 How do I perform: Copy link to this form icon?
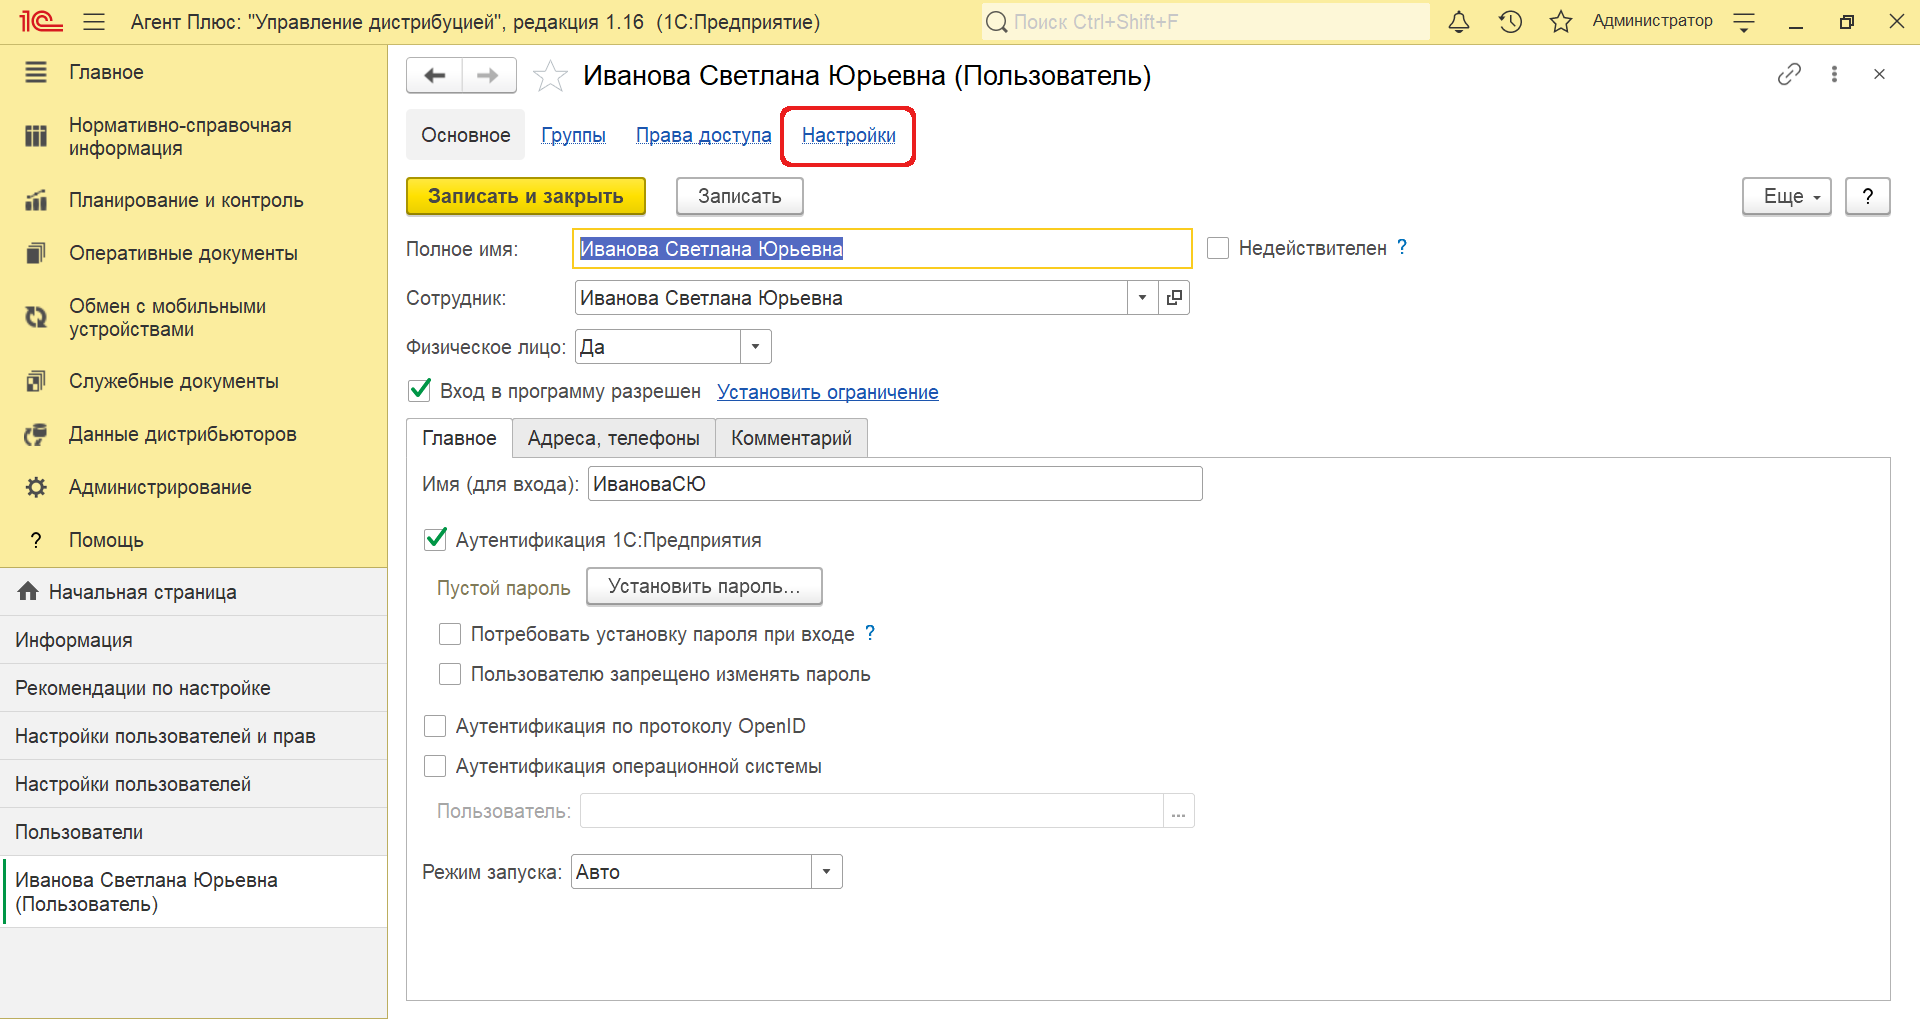click(1789, 74)
